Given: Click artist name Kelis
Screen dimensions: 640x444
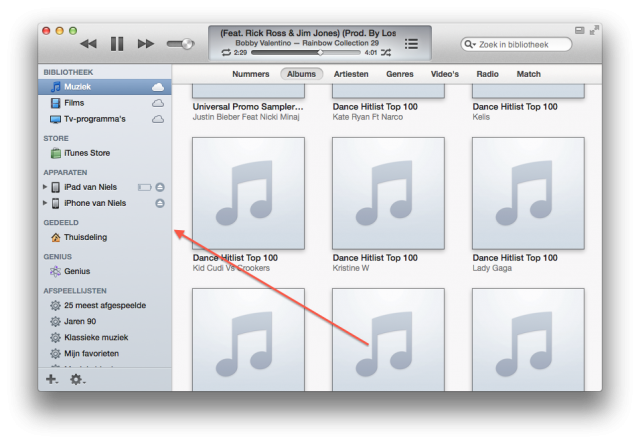Looking at the screenshot, I should pyautogui.click(x=481, y=117).
